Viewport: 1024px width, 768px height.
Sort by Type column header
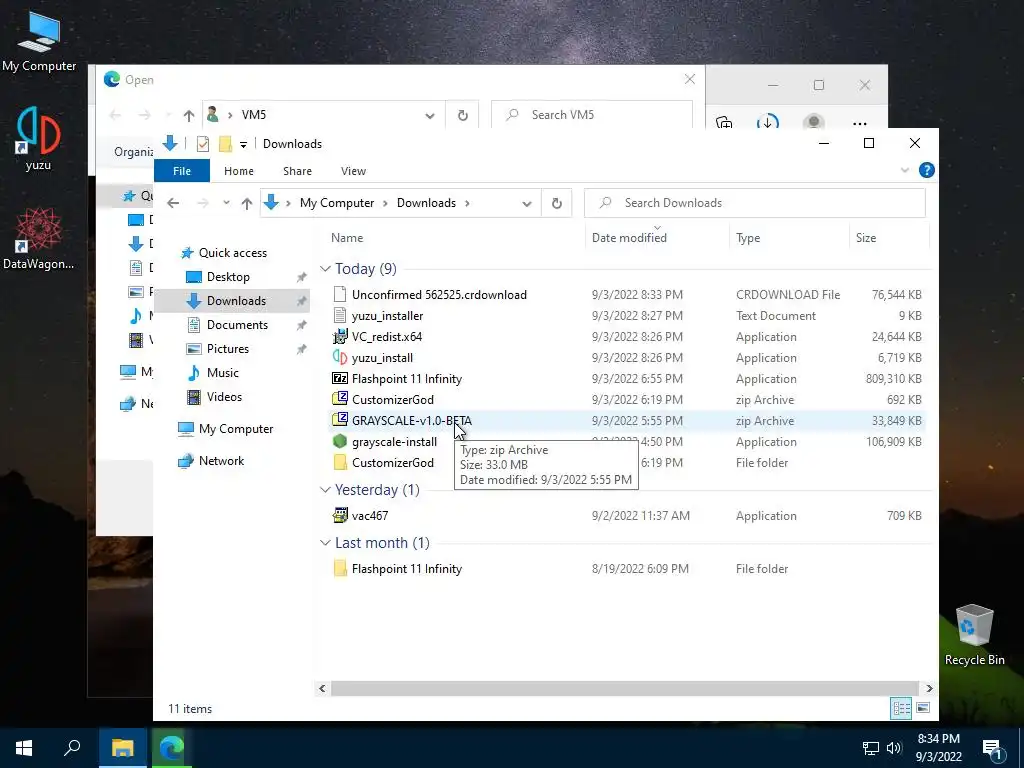(748, 238)
